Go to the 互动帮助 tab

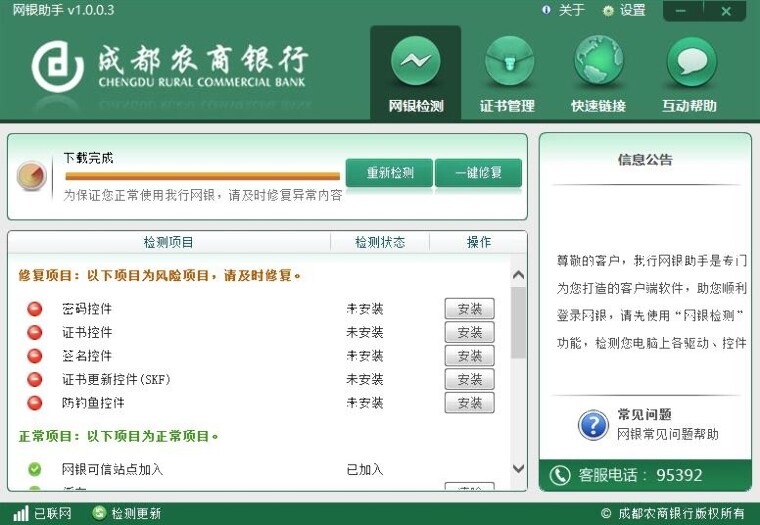pyautogui.click(x=689, y=73)
